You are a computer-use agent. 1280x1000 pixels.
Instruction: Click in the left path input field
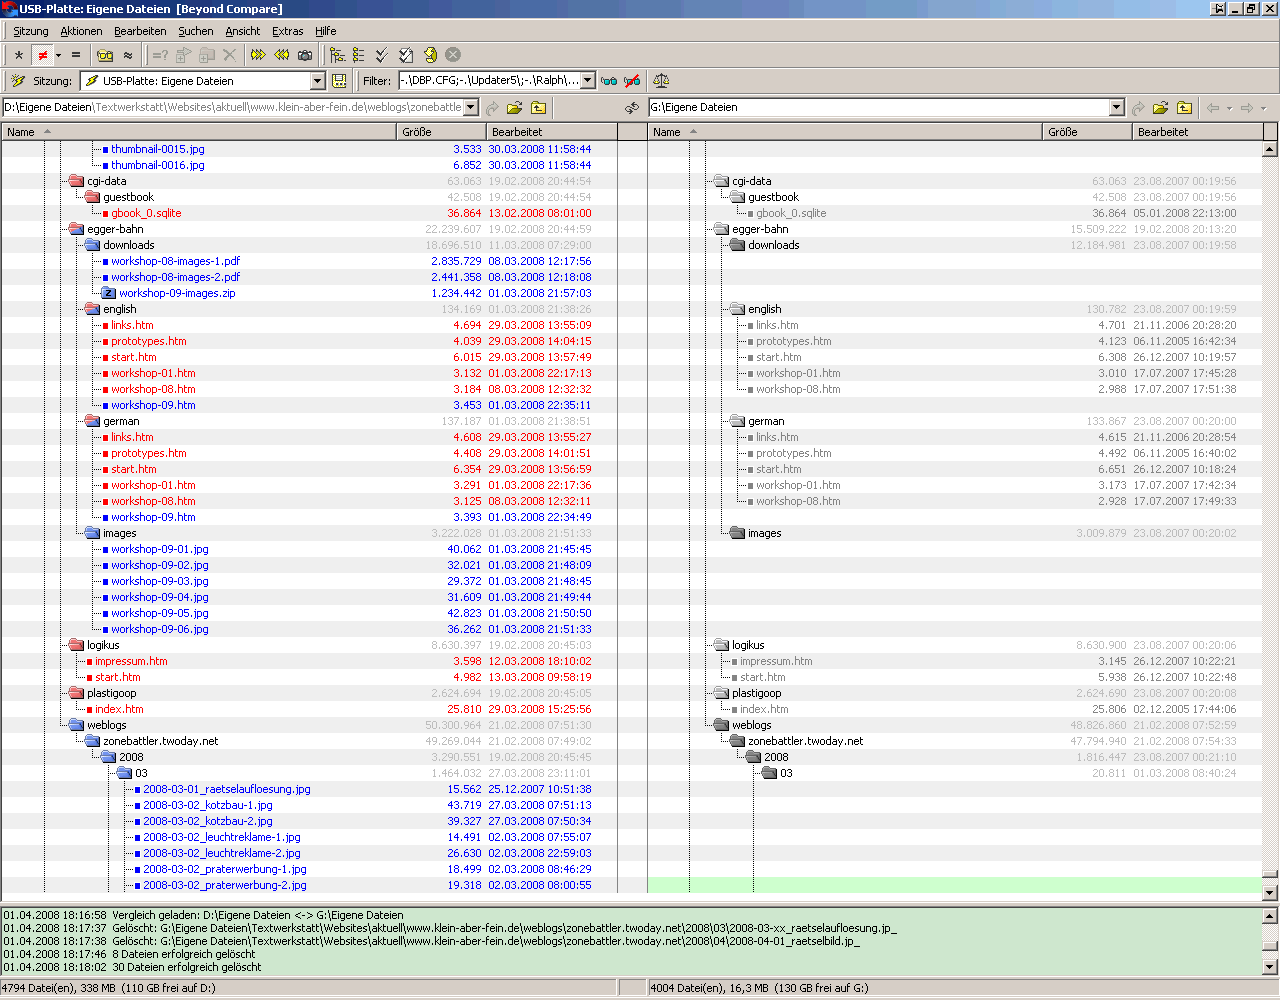(x=233, y=107)
